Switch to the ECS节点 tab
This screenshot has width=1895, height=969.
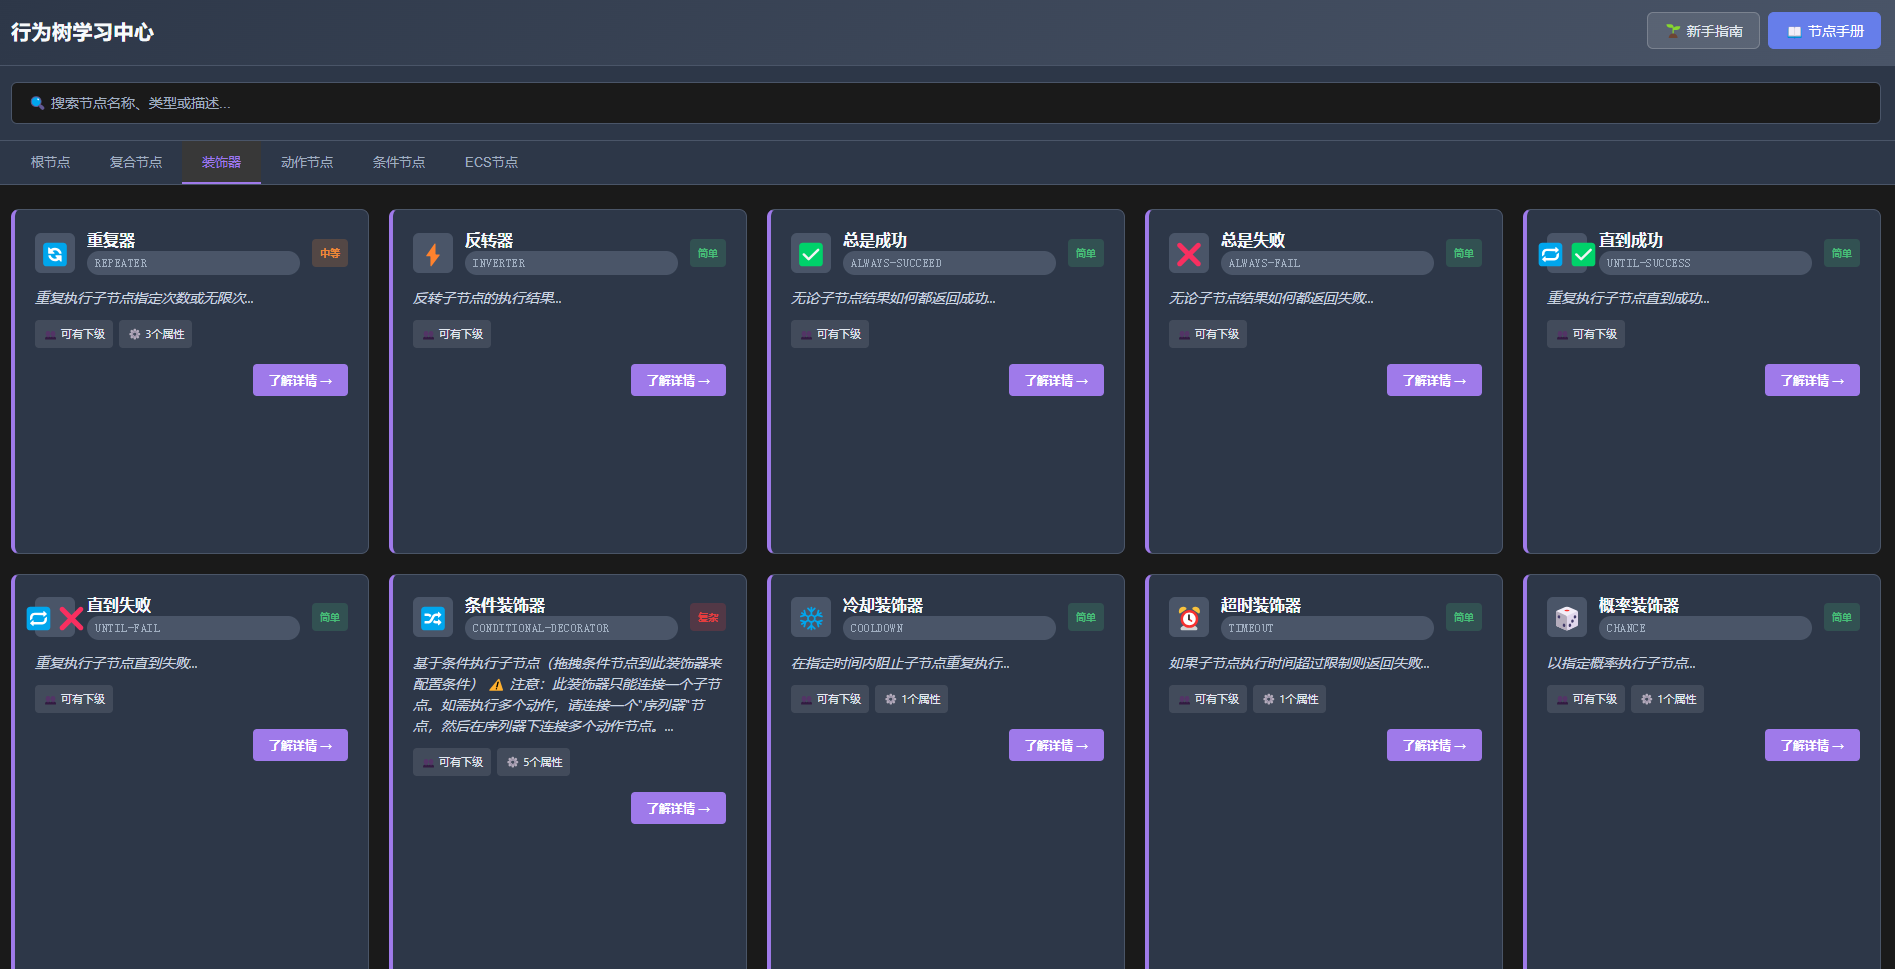click(491, 162)
